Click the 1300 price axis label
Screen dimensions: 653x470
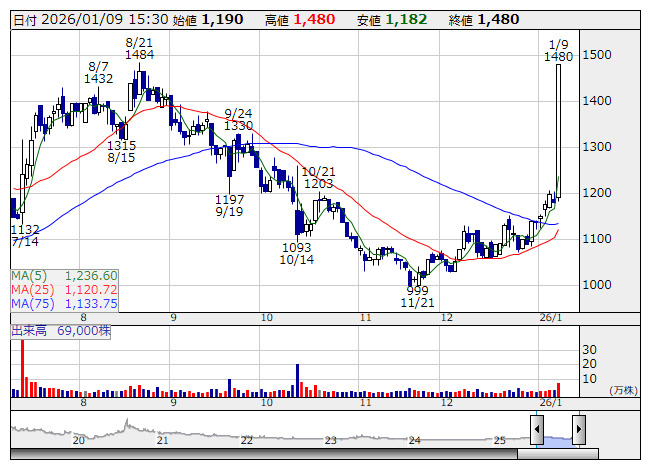(597, 147)
